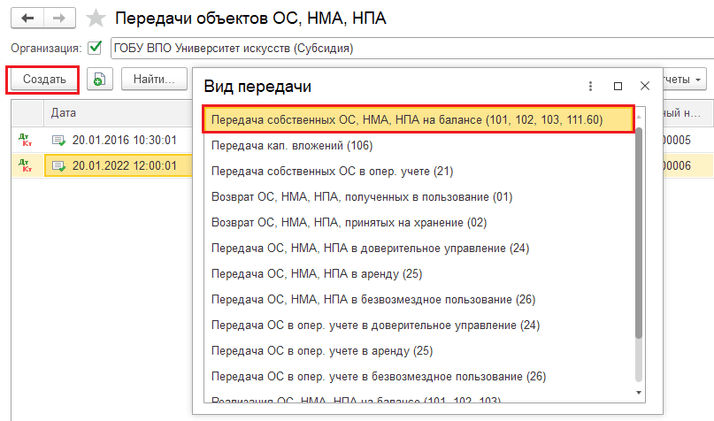Close the Вид передачи dialog
This screenshot has height=421, width=714.
pos(645,86)
